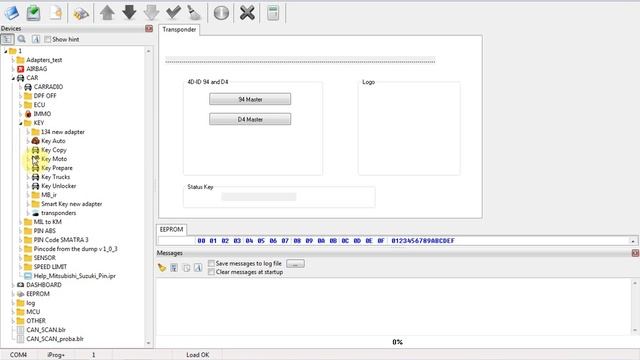Click the font 'A' icon in Devices panel
The width and height of the screenshot is (640, 360).
click(36, 39)
